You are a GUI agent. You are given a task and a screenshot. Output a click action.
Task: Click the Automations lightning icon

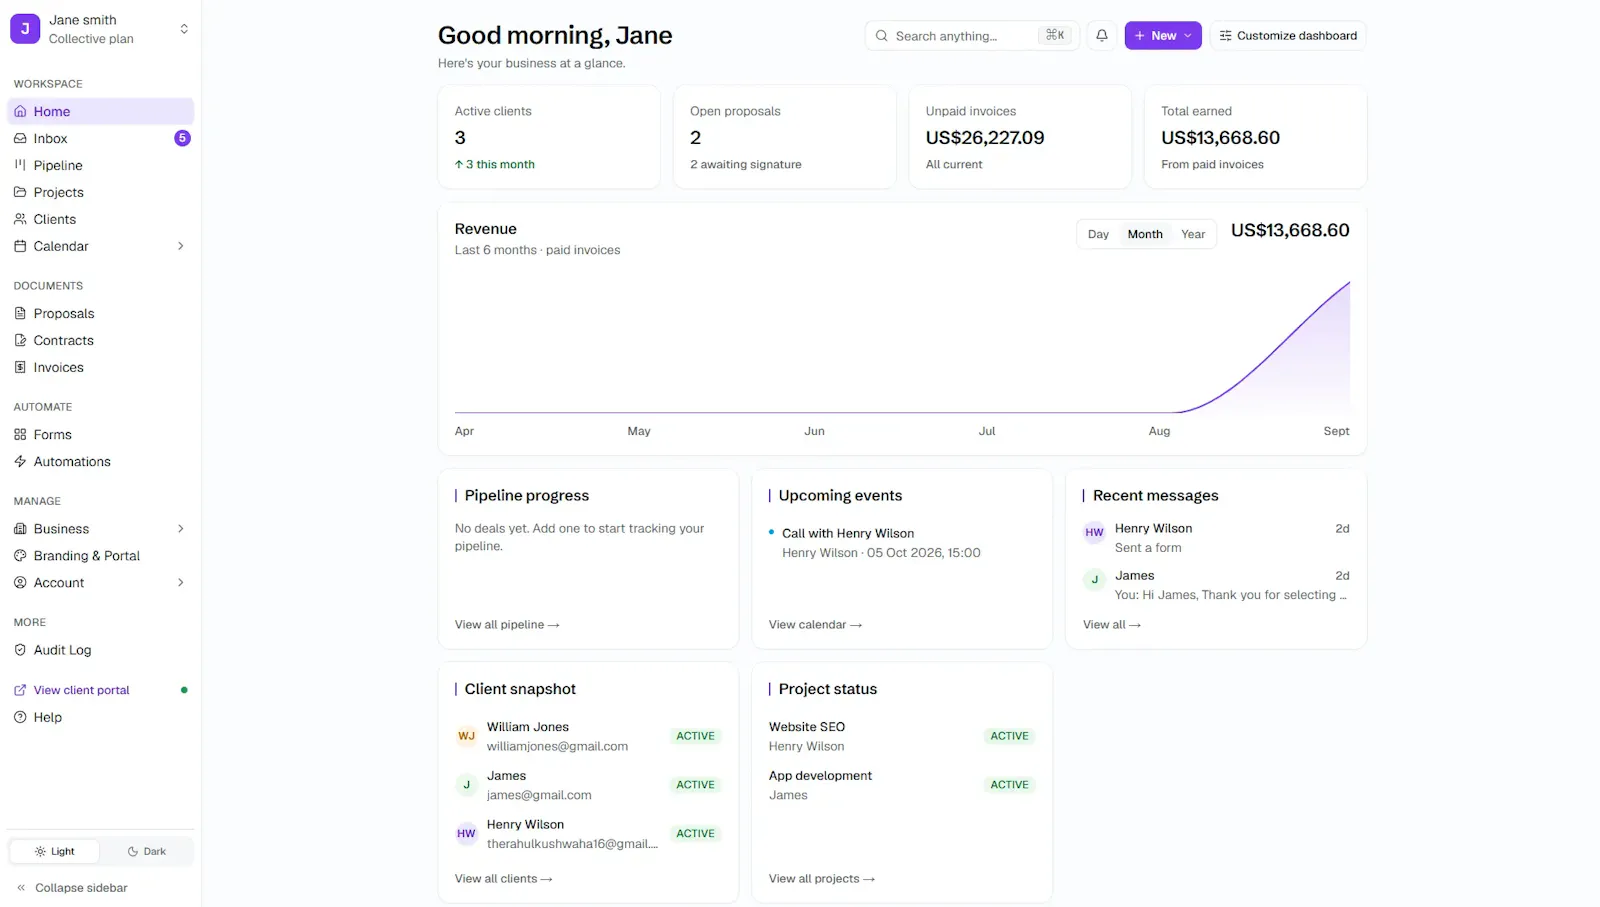tap(20, 461)
